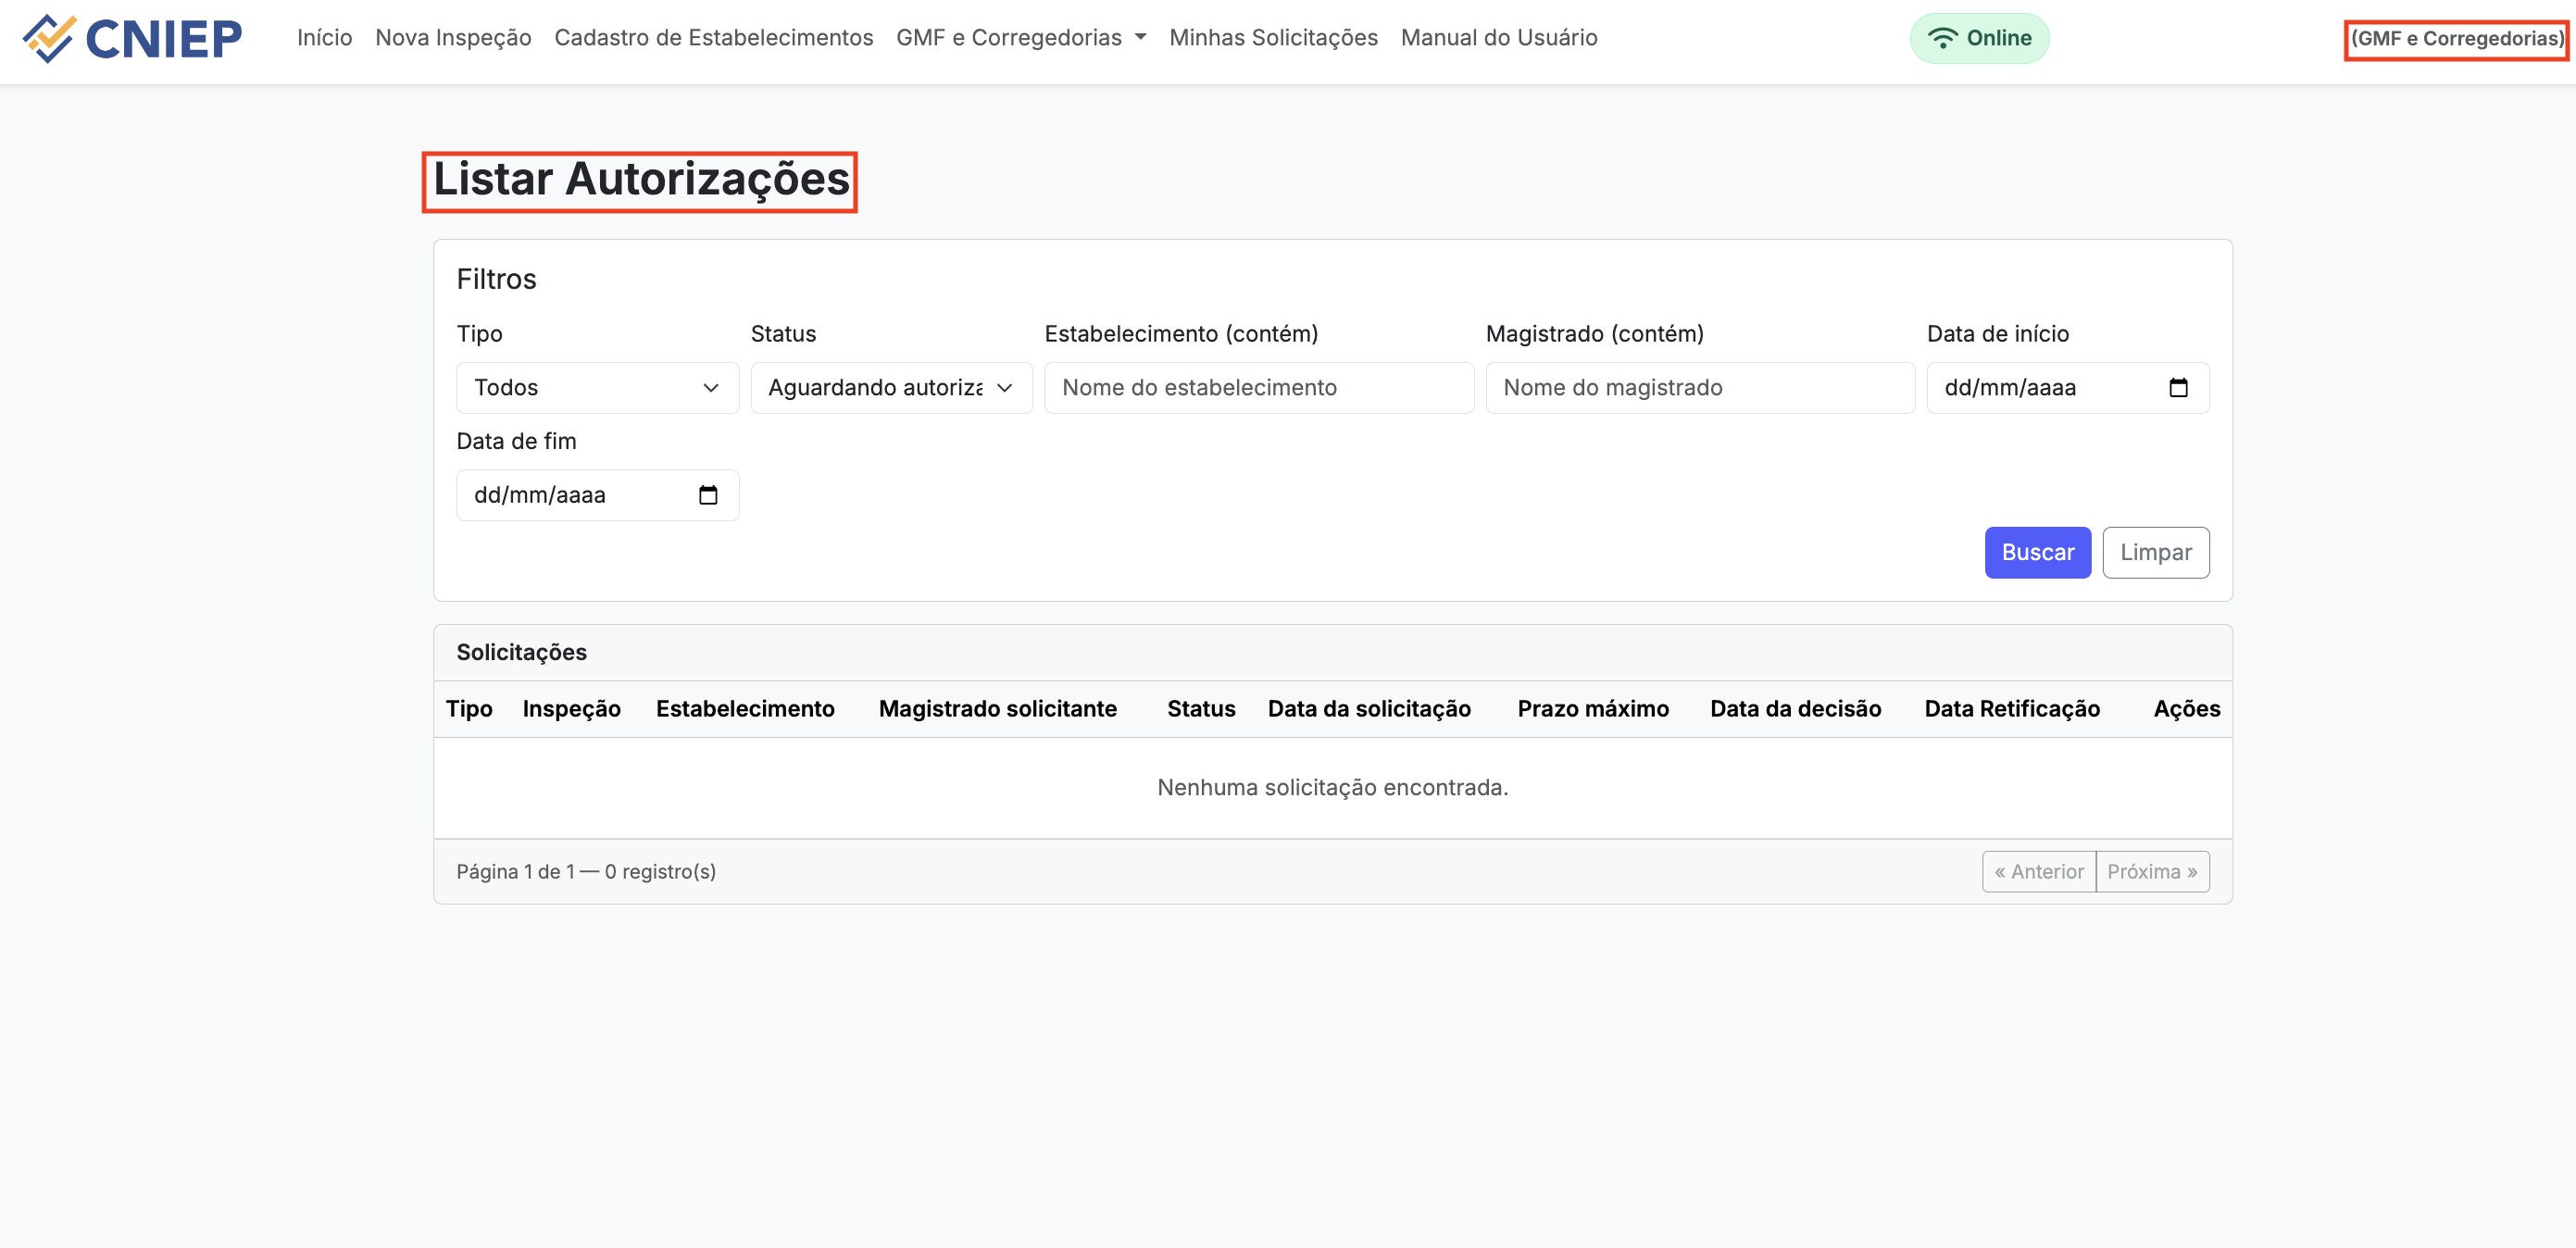Screen dimensions: 2576x1248
Task: Focus the Nome do estabelecimento field
Action: point(1258,388)
